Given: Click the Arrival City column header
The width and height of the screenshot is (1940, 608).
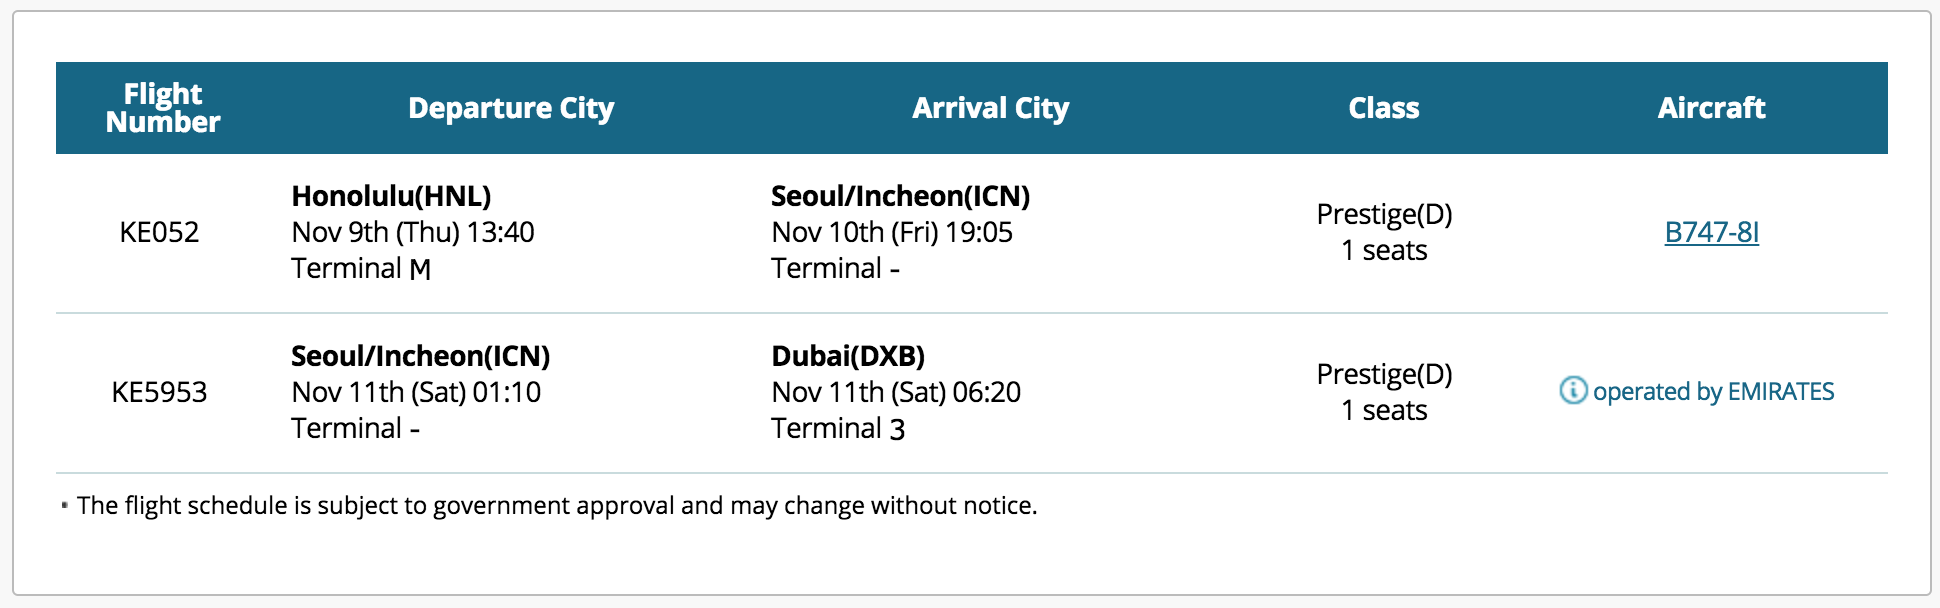Looking at the screenshot, I should click(x=990, y=108).
